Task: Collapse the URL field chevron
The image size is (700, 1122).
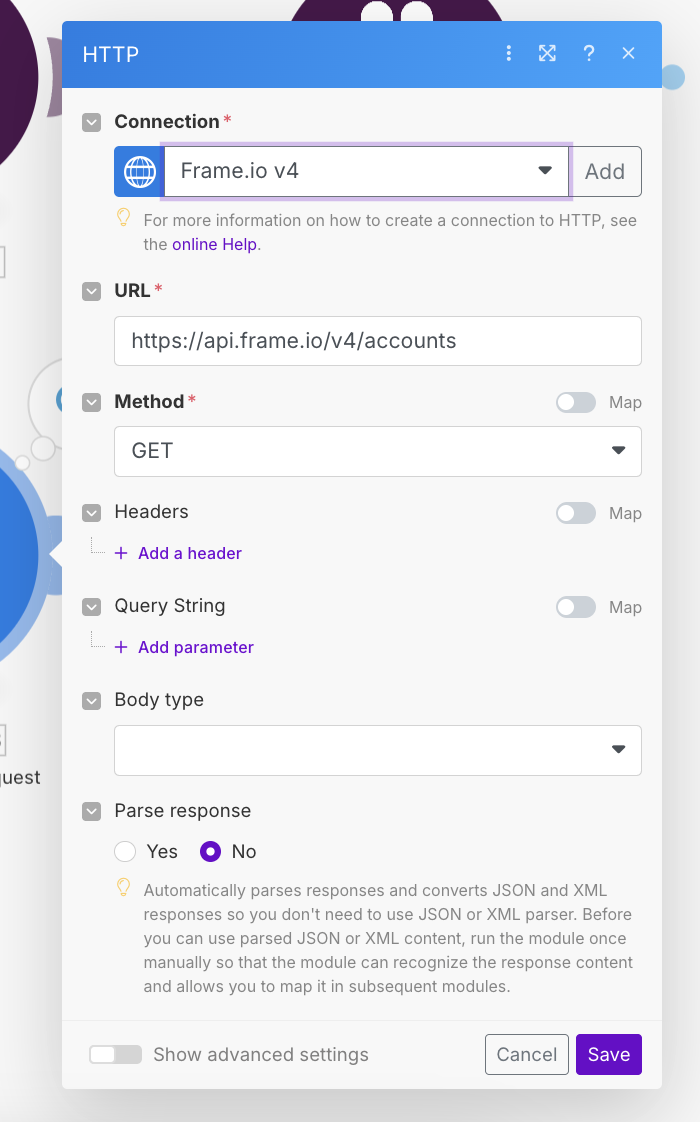Action: (92, 291)
